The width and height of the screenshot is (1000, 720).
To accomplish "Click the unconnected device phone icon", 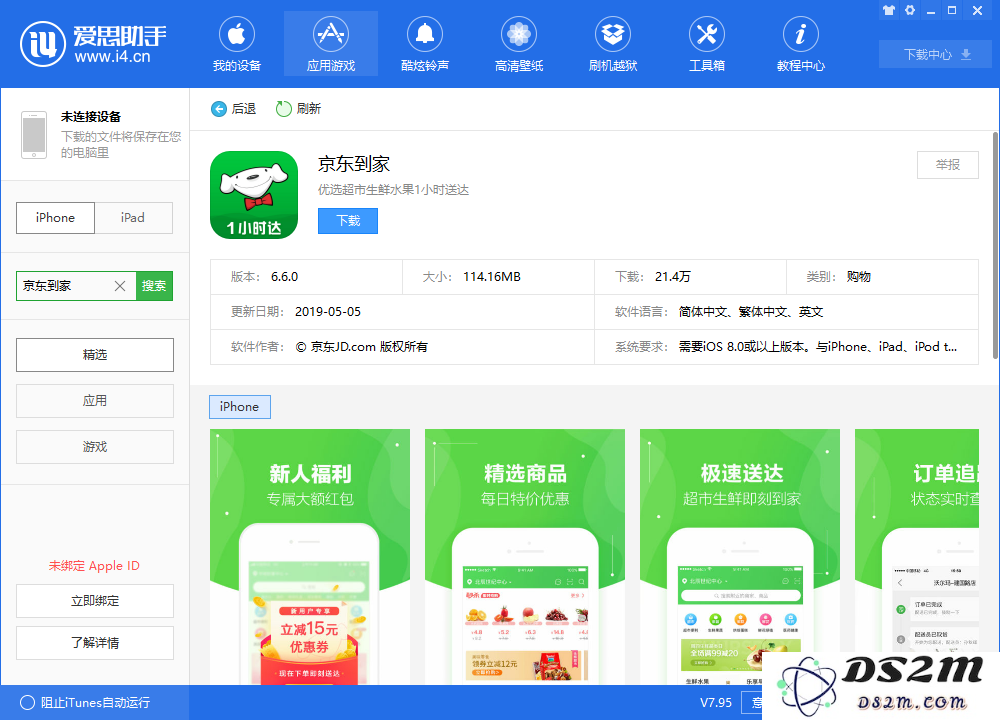I will [x=34, y=135].
